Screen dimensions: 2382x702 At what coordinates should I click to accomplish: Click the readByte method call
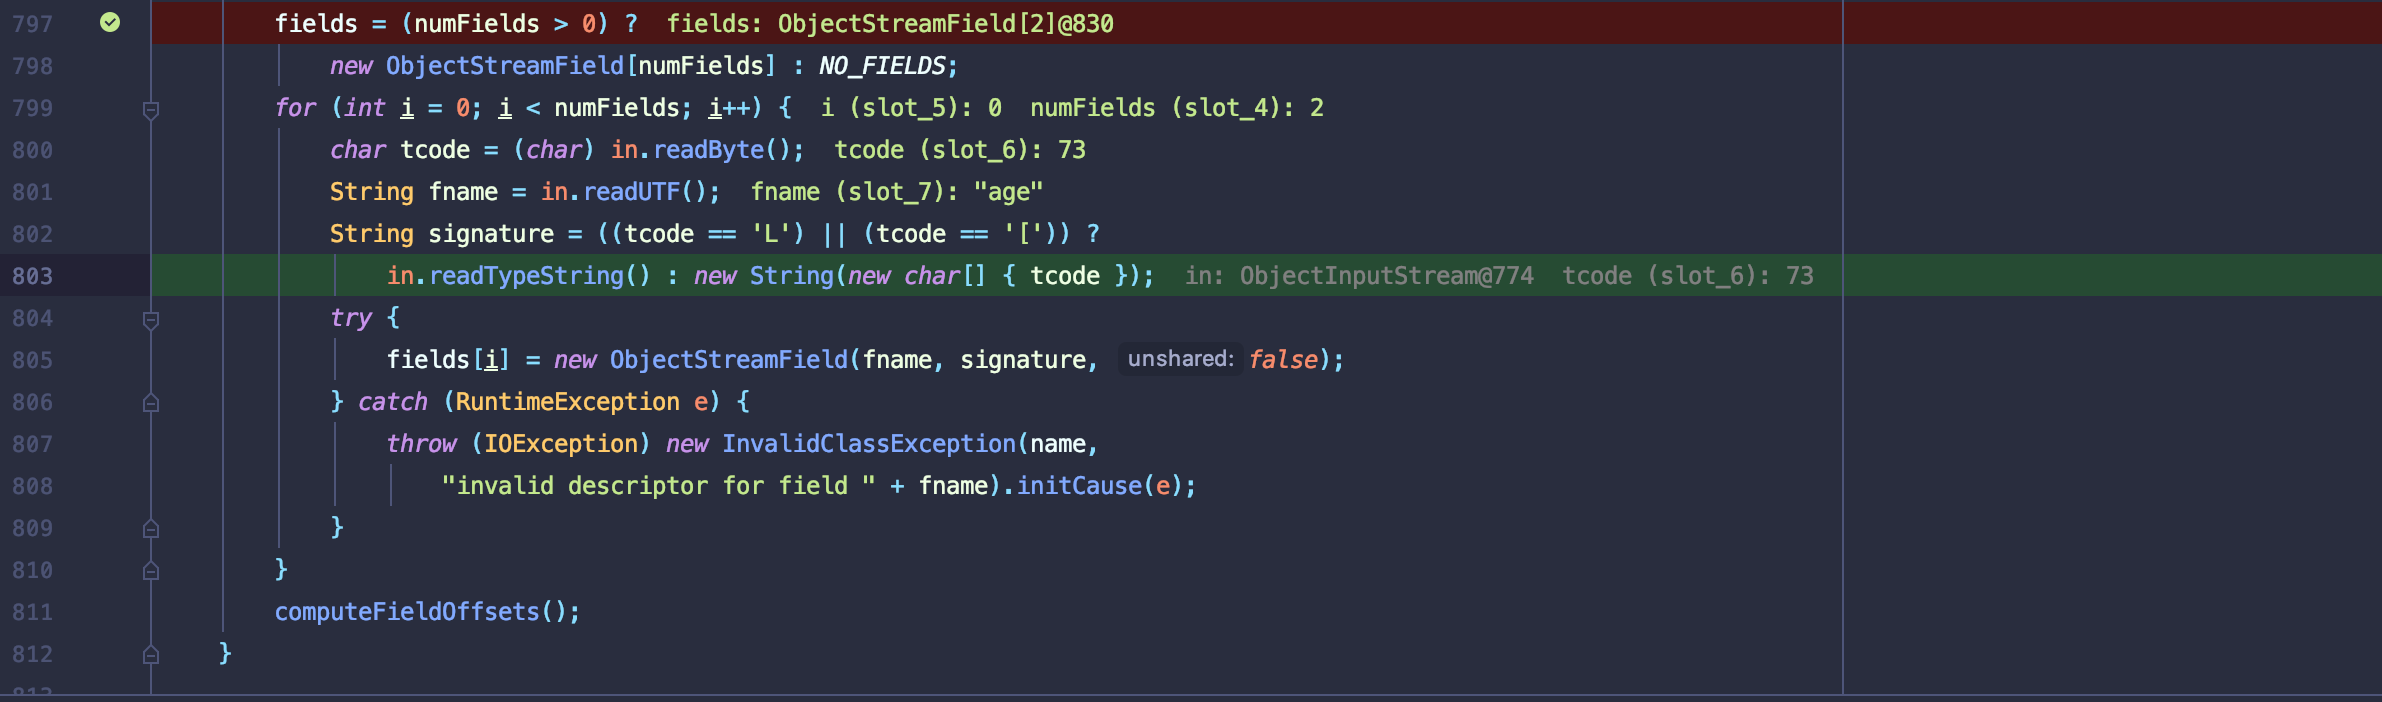(708, 150)
